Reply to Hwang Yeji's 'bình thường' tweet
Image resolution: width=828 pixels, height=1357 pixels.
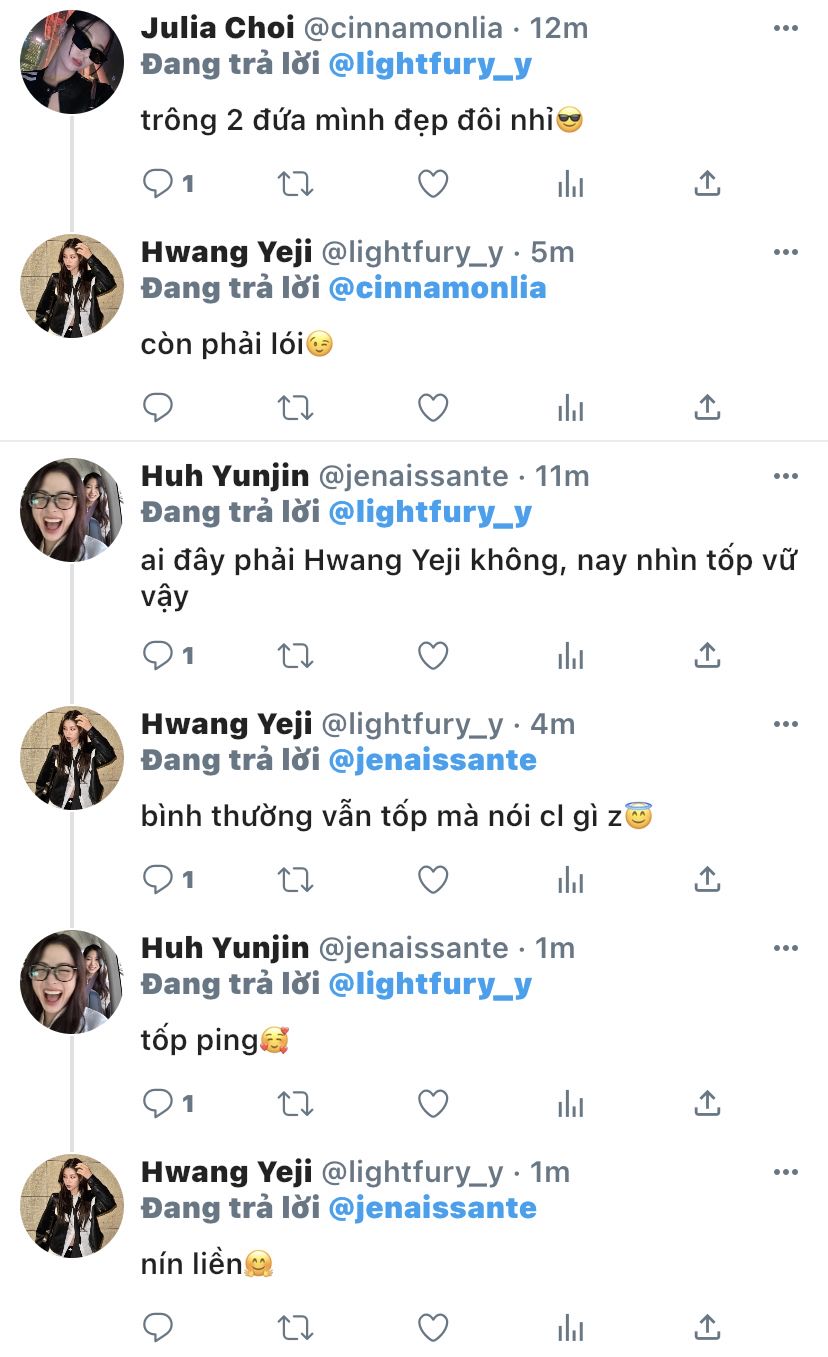coord(158,880)
